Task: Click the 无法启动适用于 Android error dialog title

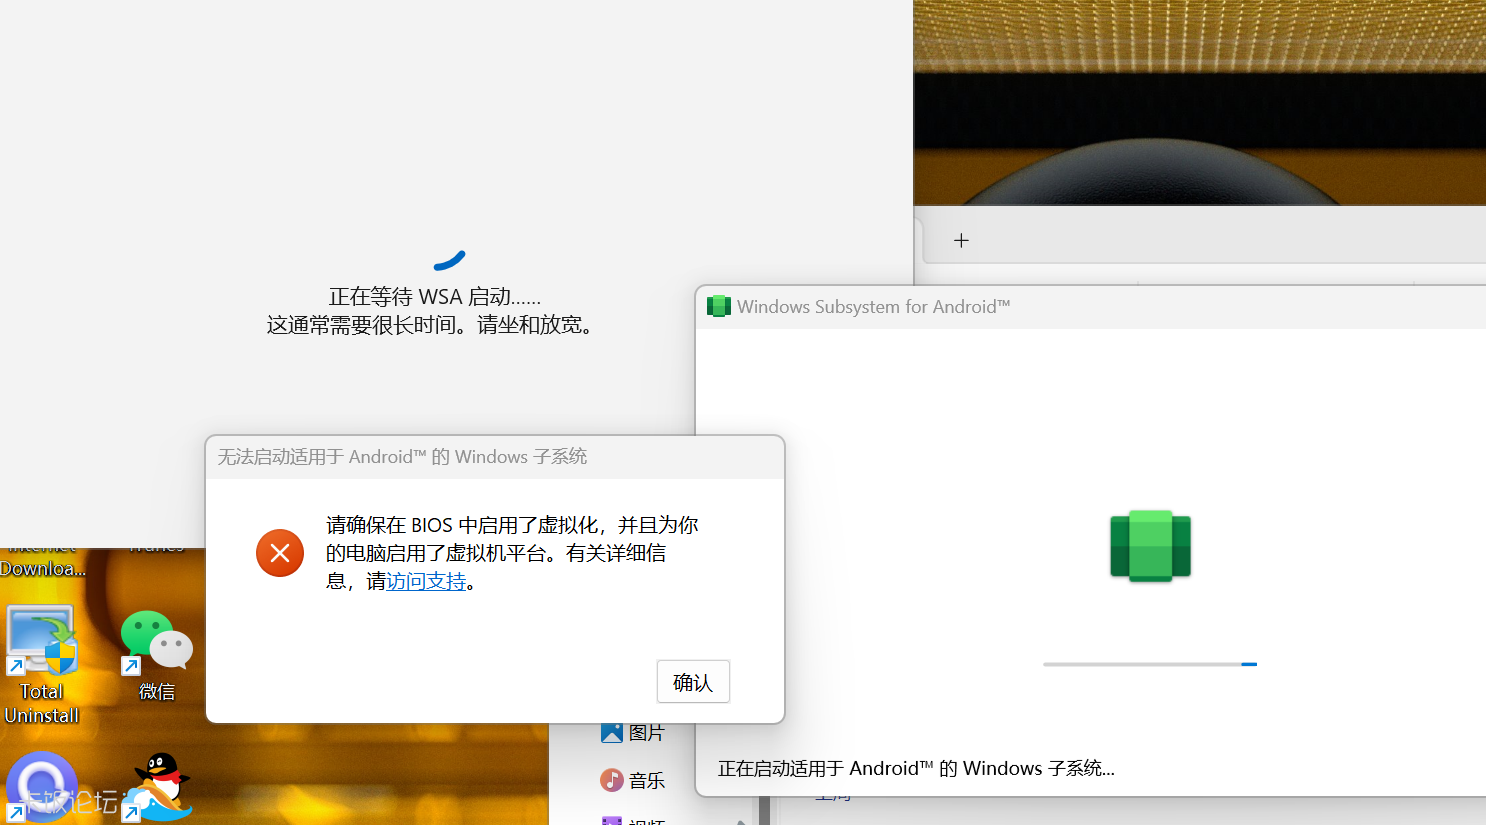Action: (402, 457)
